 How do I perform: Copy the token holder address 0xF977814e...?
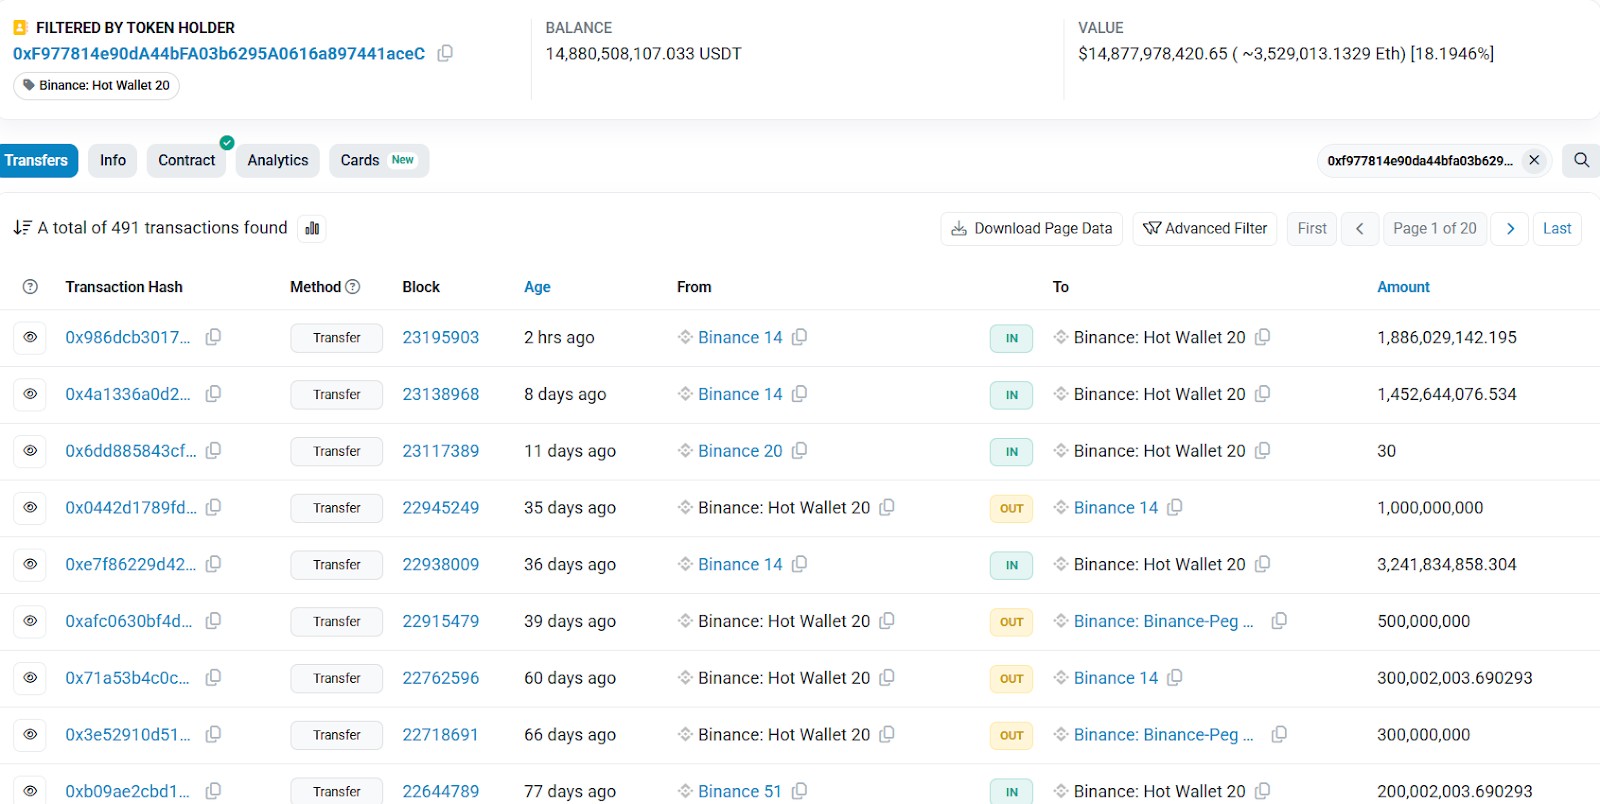[445, 53]
